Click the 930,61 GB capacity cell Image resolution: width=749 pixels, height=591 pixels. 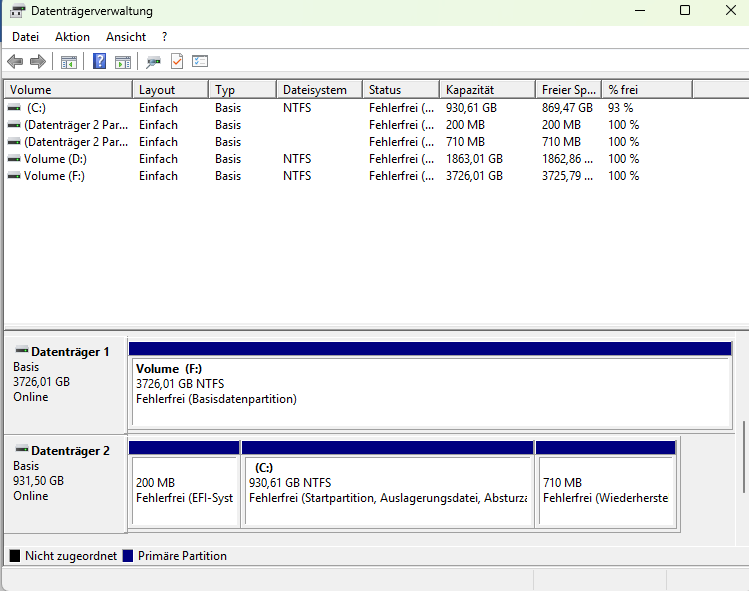coord(471,108)
